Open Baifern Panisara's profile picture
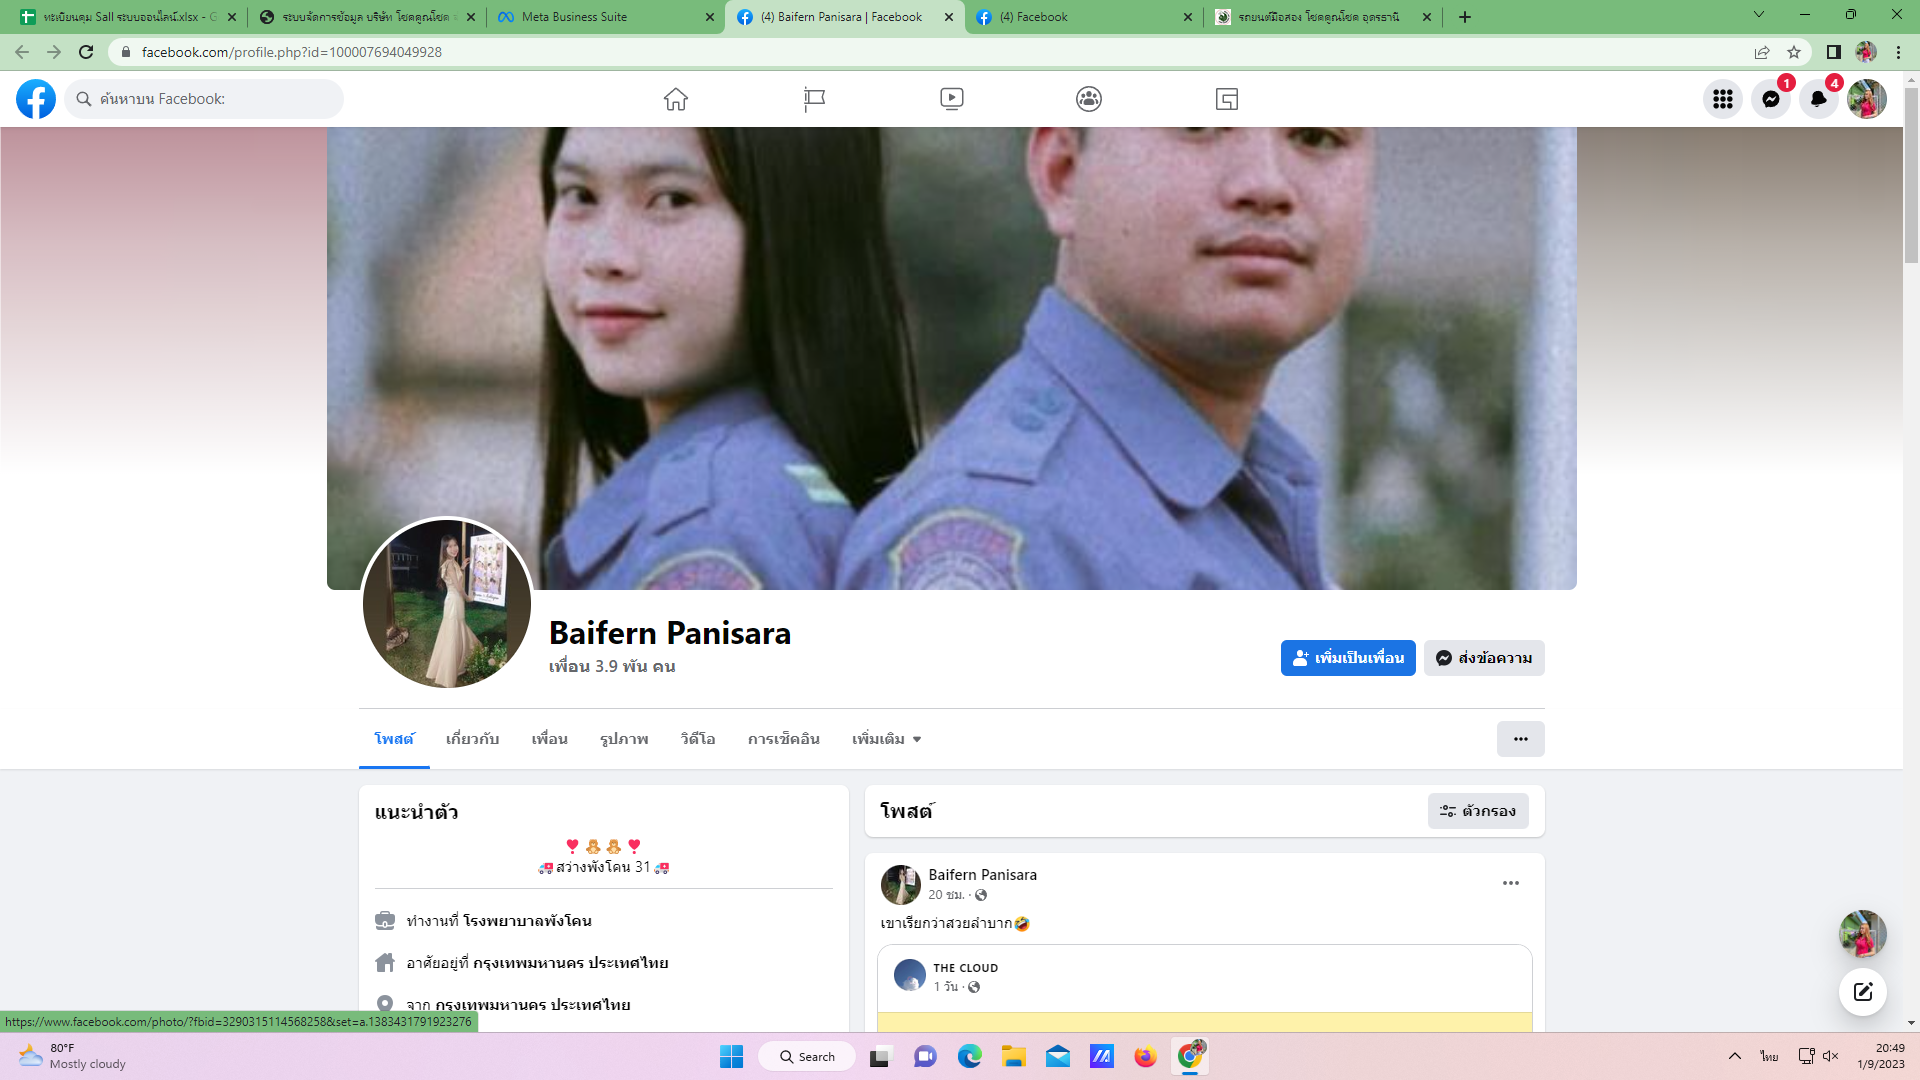The height and width of the screenshot is (1080, 1920). click(446, 603)
